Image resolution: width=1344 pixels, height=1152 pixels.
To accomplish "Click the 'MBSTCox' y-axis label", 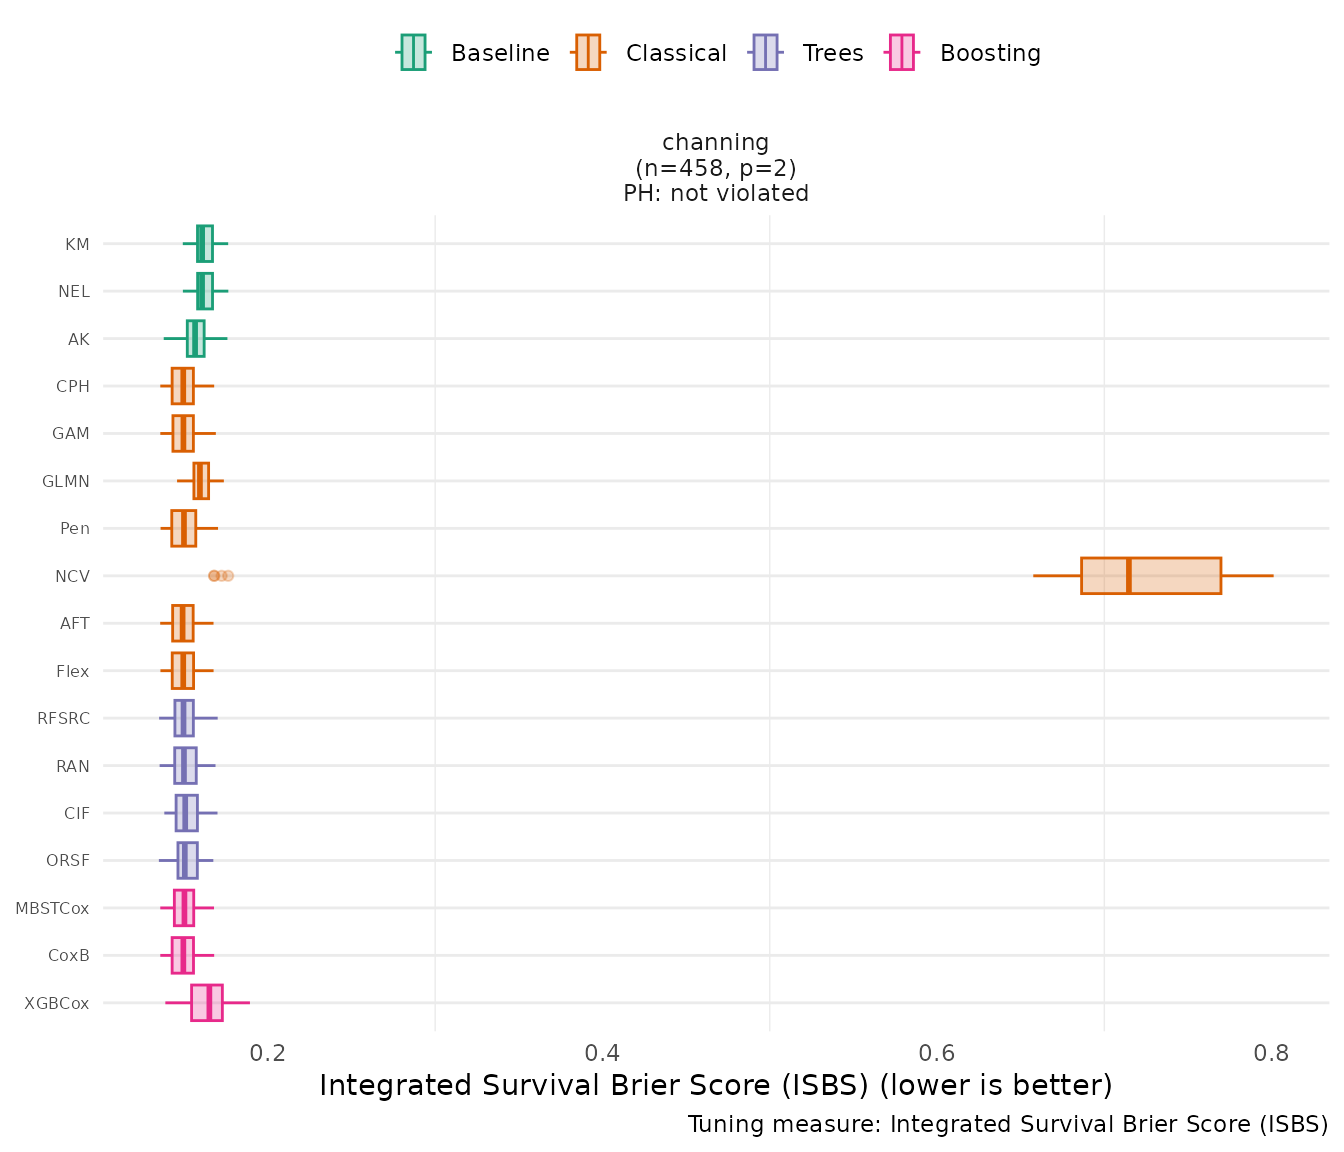I will point(52,909).
